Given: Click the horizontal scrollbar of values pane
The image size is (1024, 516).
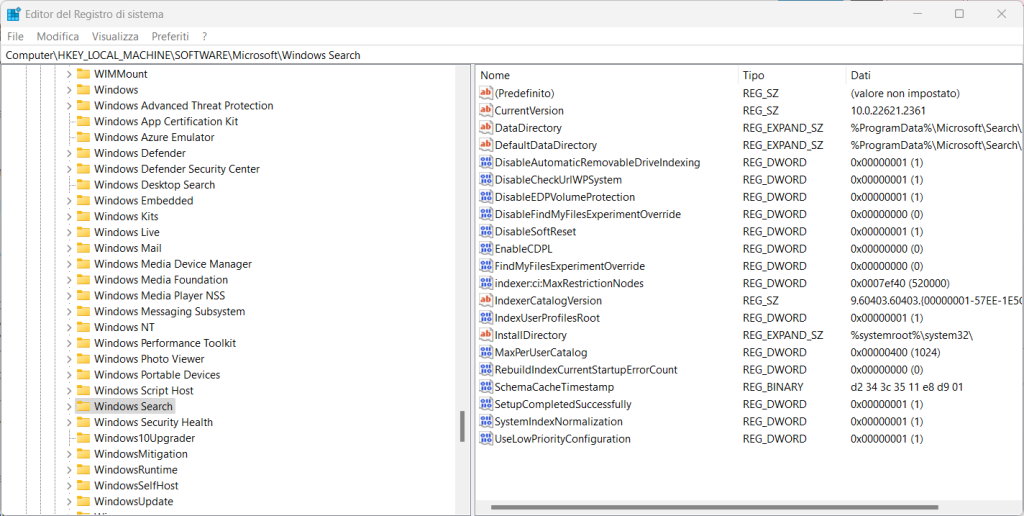Looking at the screenshot, I should click(714, 507).
